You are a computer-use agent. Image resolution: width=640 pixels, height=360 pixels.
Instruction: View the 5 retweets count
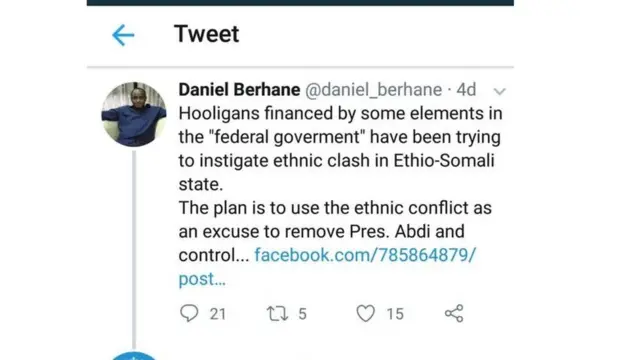(302, 314)
